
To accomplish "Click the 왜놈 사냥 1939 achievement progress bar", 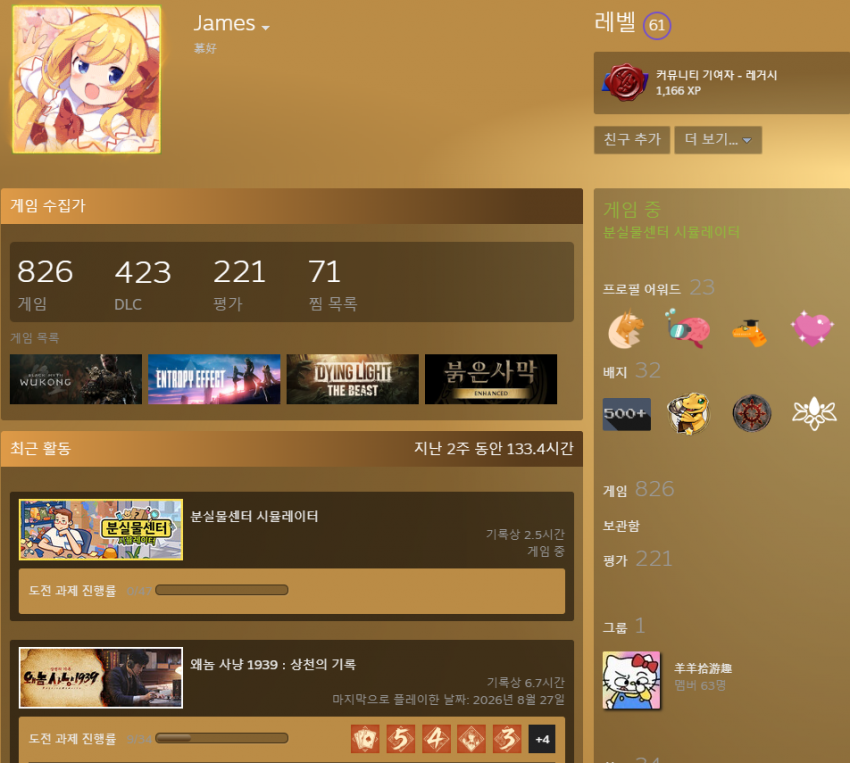I will point(222,738).
